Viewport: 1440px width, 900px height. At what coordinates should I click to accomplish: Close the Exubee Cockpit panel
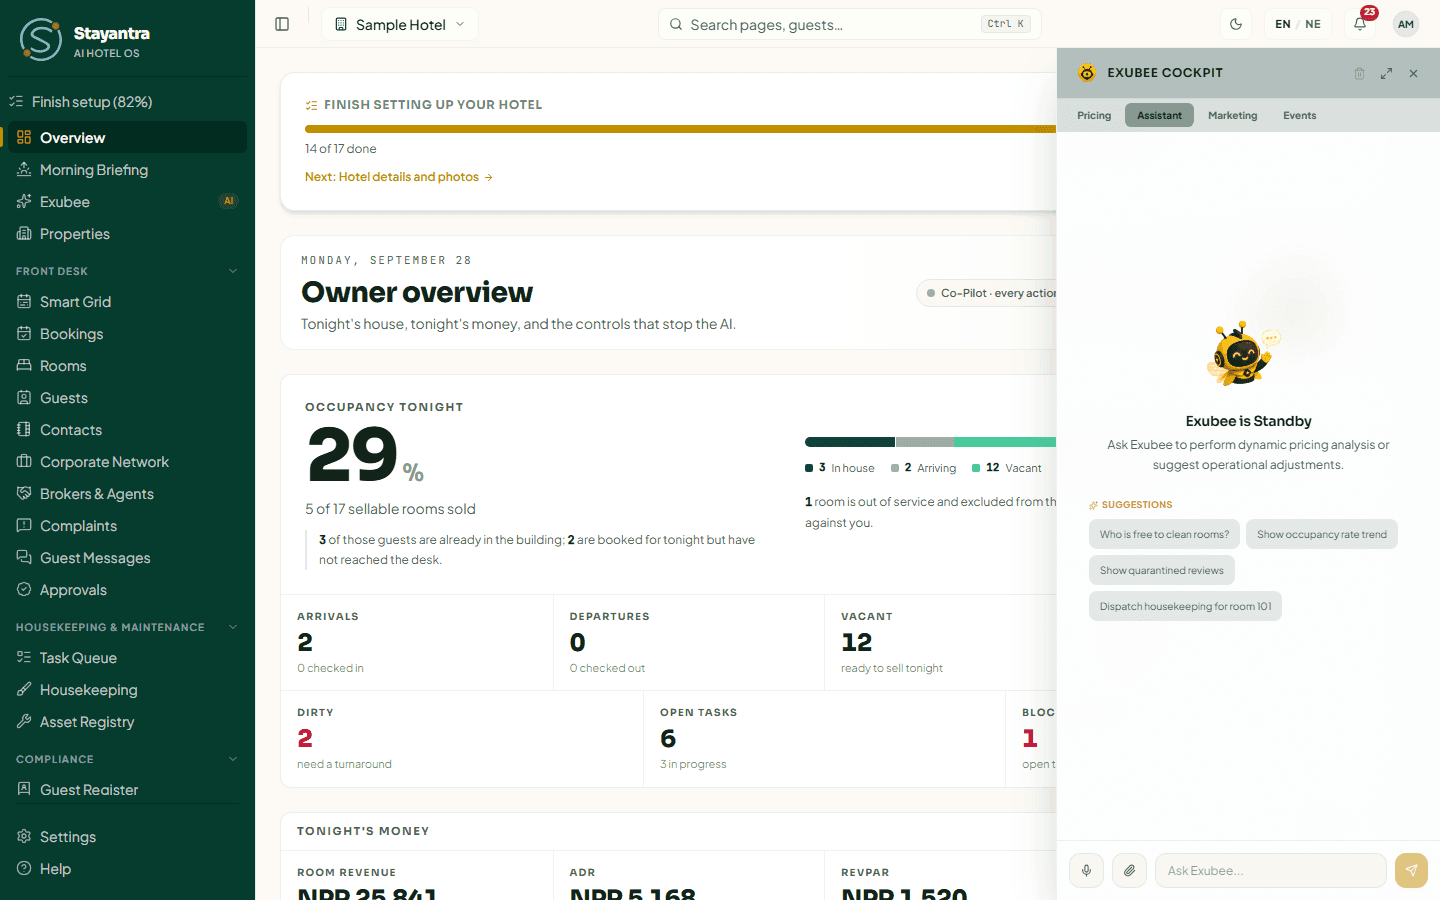[1413, 73]
